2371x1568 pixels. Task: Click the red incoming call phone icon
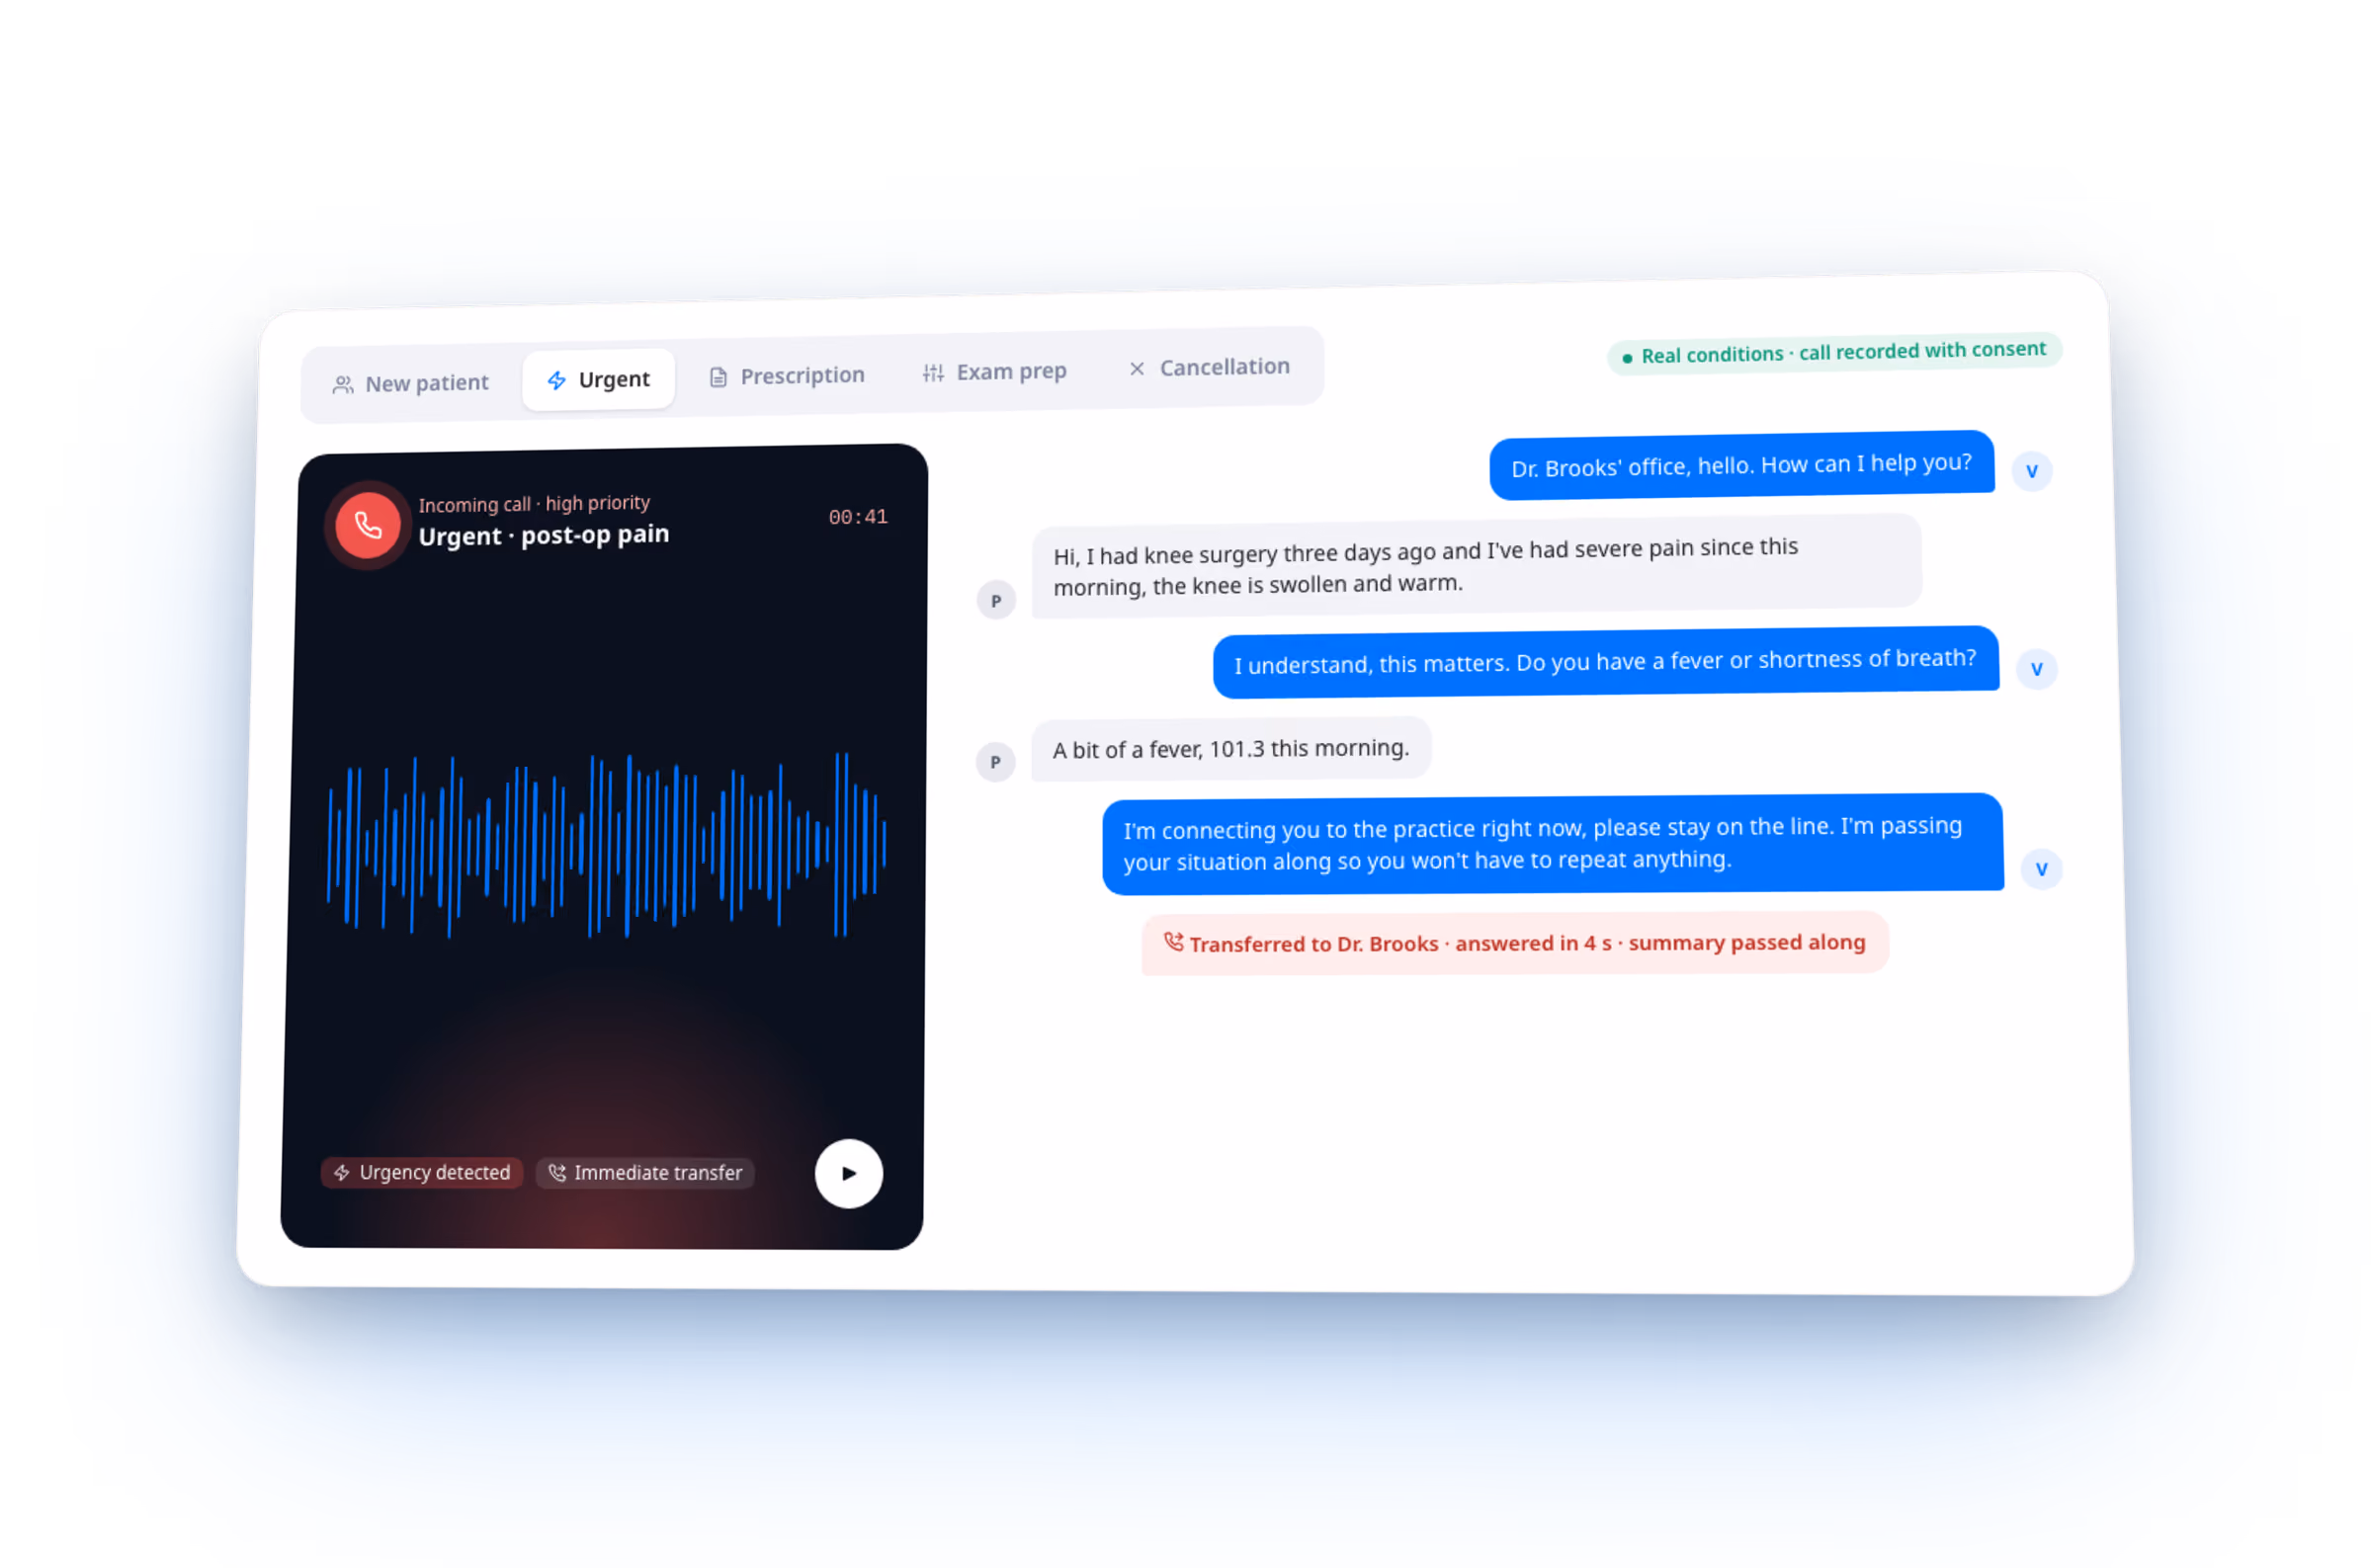tap(367, 525)
